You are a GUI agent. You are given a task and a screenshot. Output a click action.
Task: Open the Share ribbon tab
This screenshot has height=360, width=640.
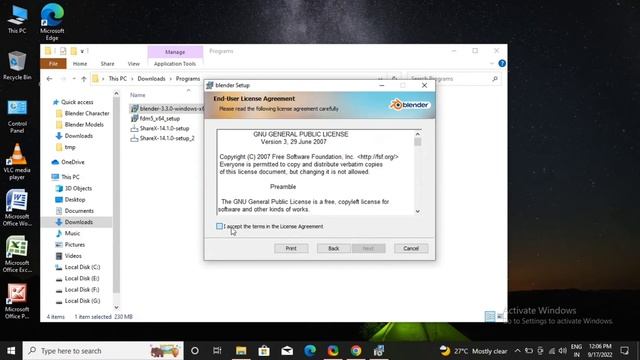[107, 64]
